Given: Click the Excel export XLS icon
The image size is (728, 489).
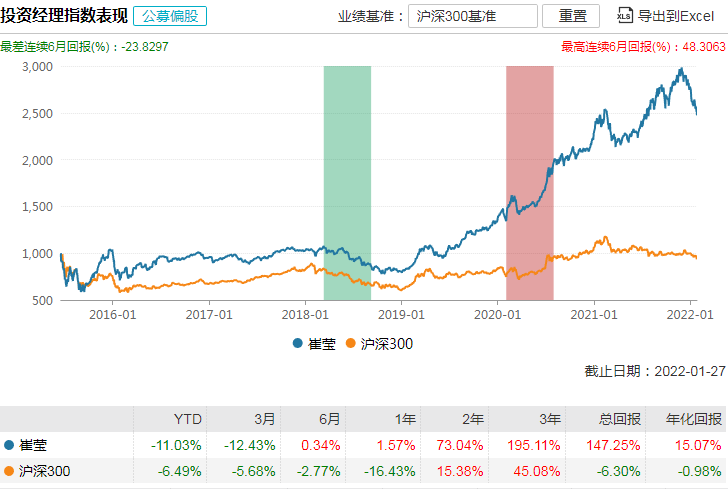Looking at the screenshot, I should coord(625,16).
